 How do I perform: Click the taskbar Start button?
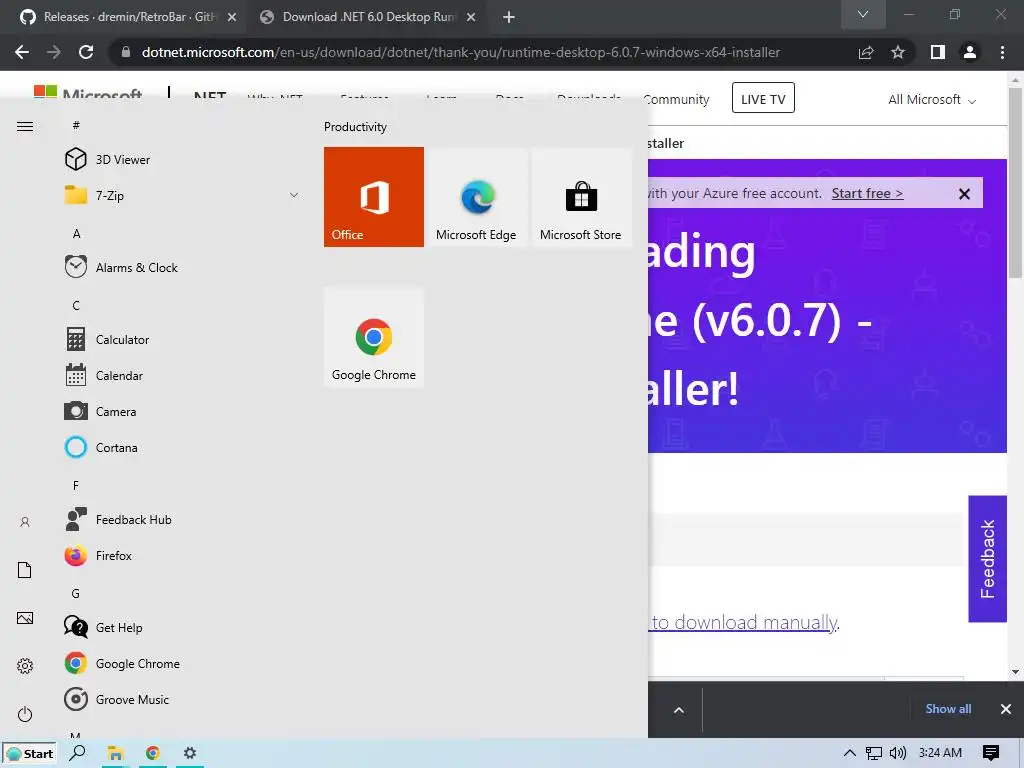[x=29, y=754]
